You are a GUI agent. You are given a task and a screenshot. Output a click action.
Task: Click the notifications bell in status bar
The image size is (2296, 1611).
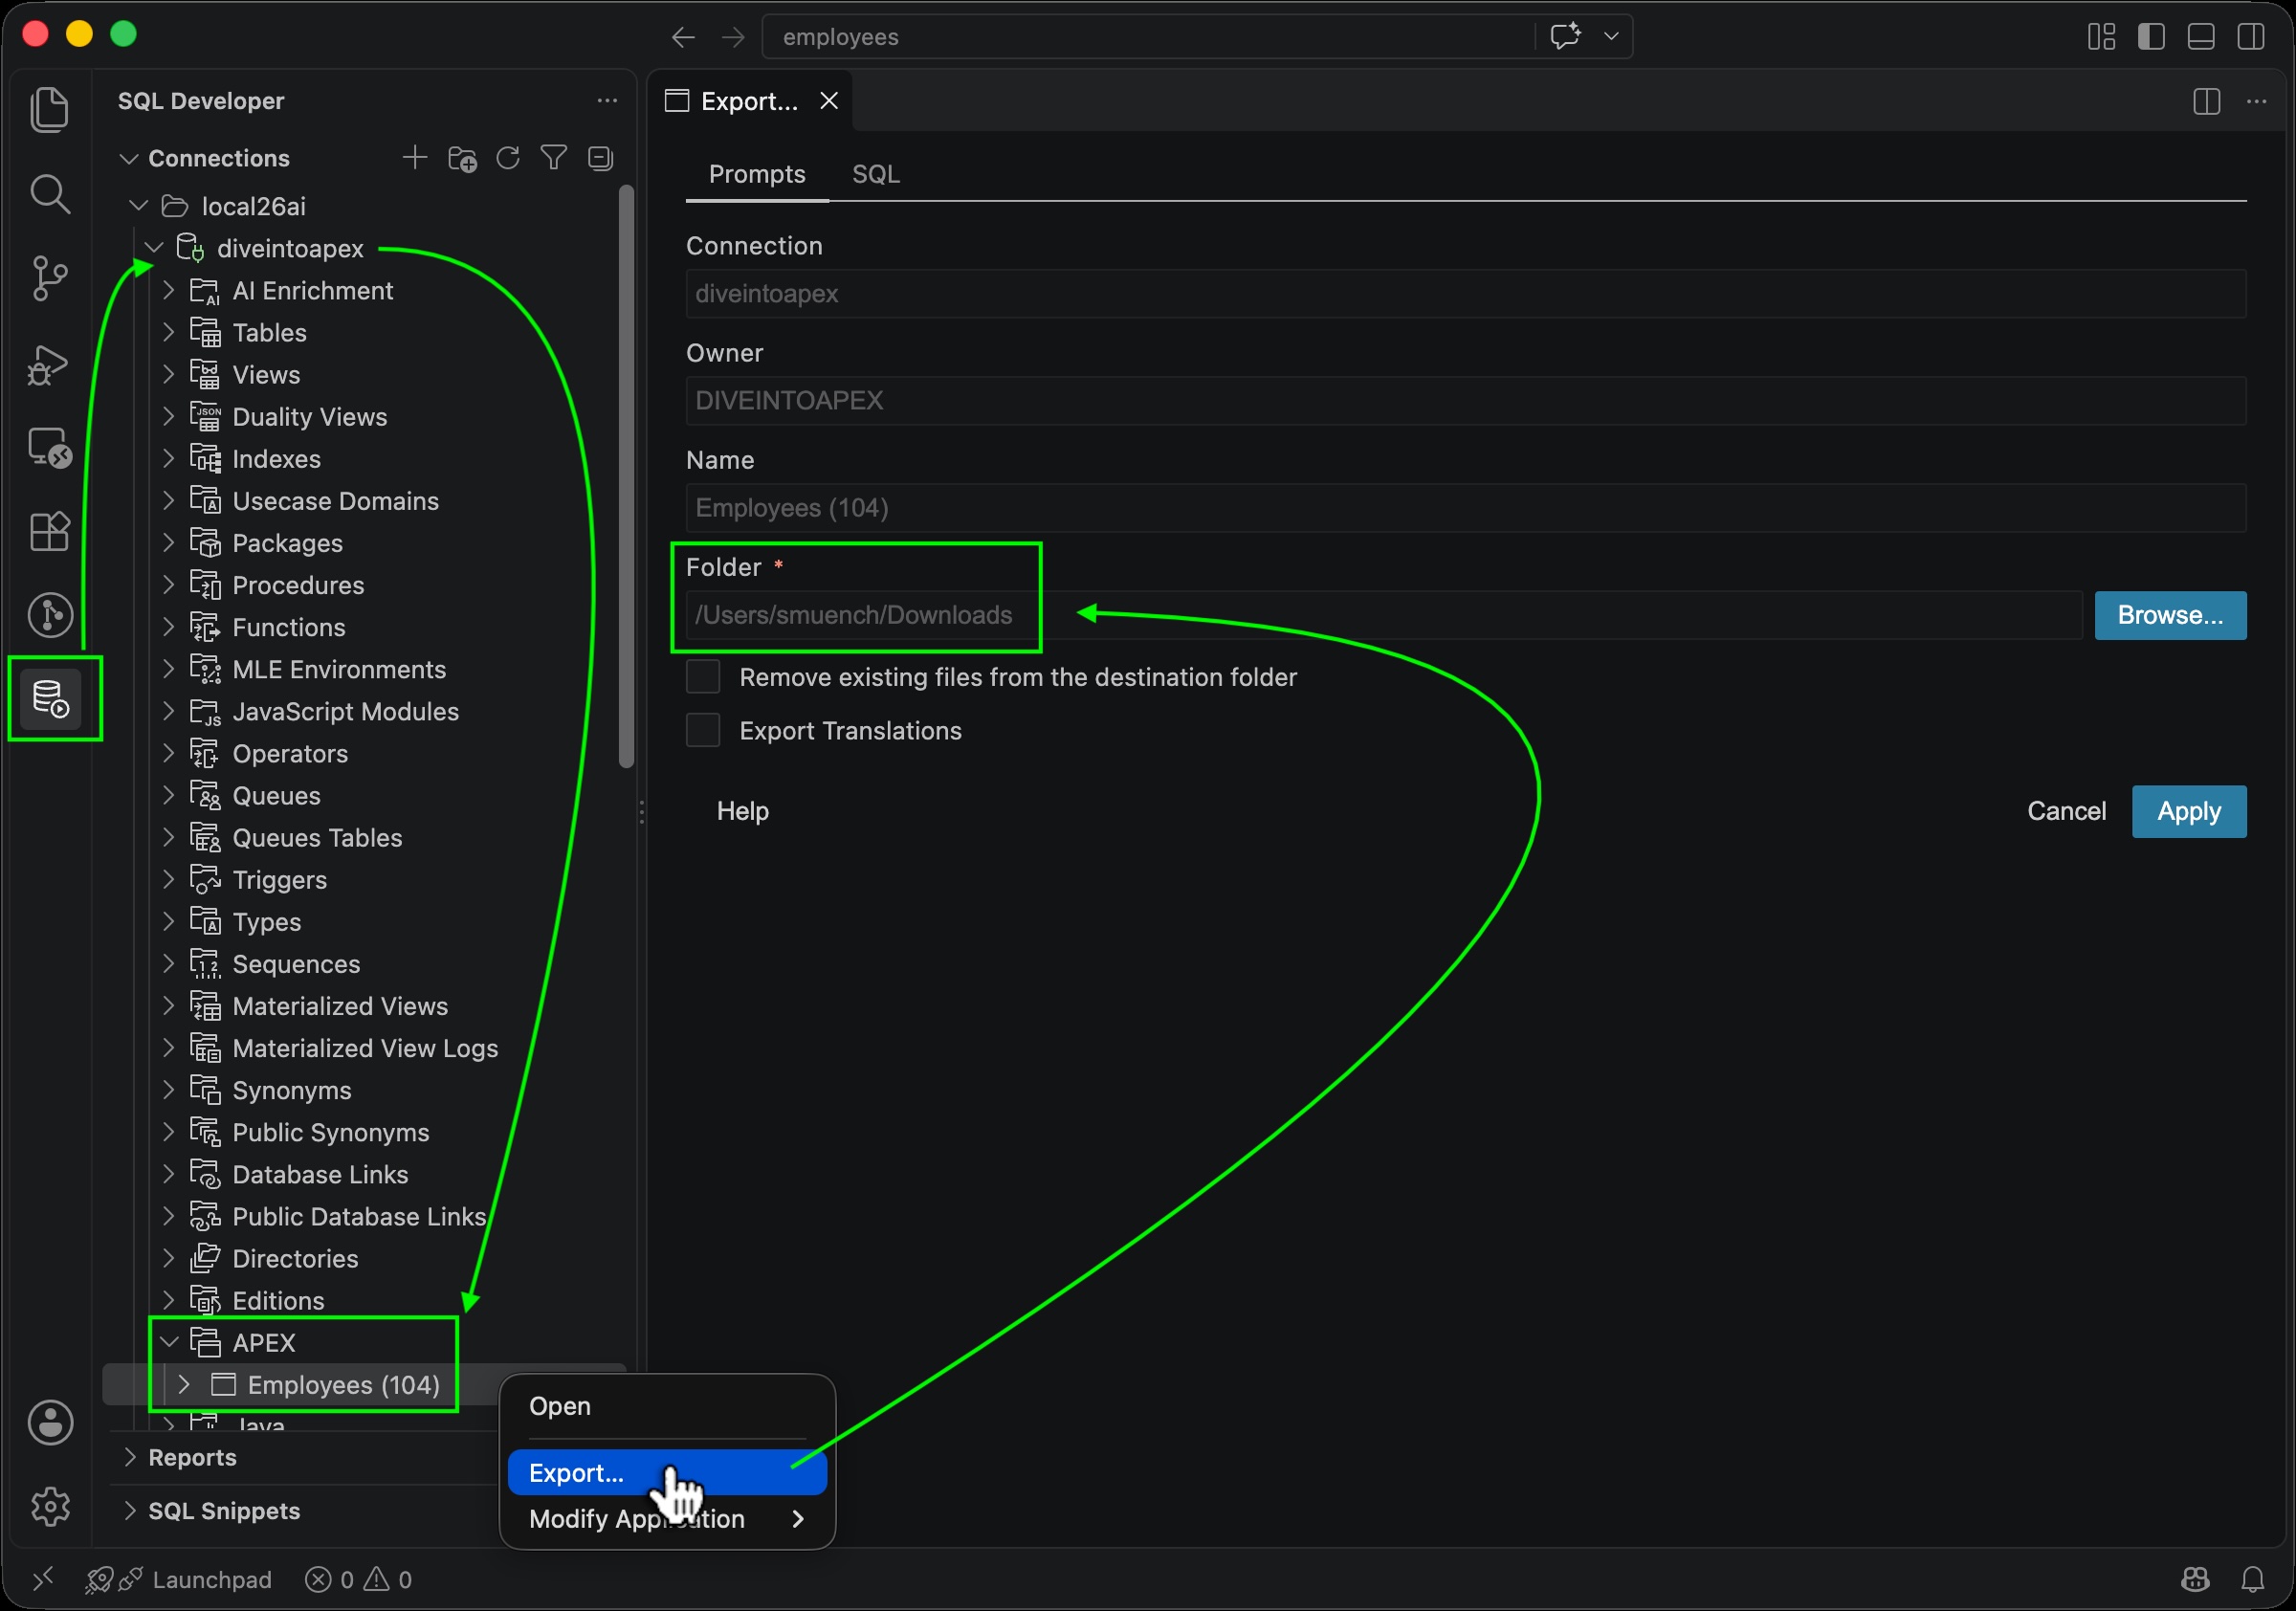click(x=2253, y=1579)
